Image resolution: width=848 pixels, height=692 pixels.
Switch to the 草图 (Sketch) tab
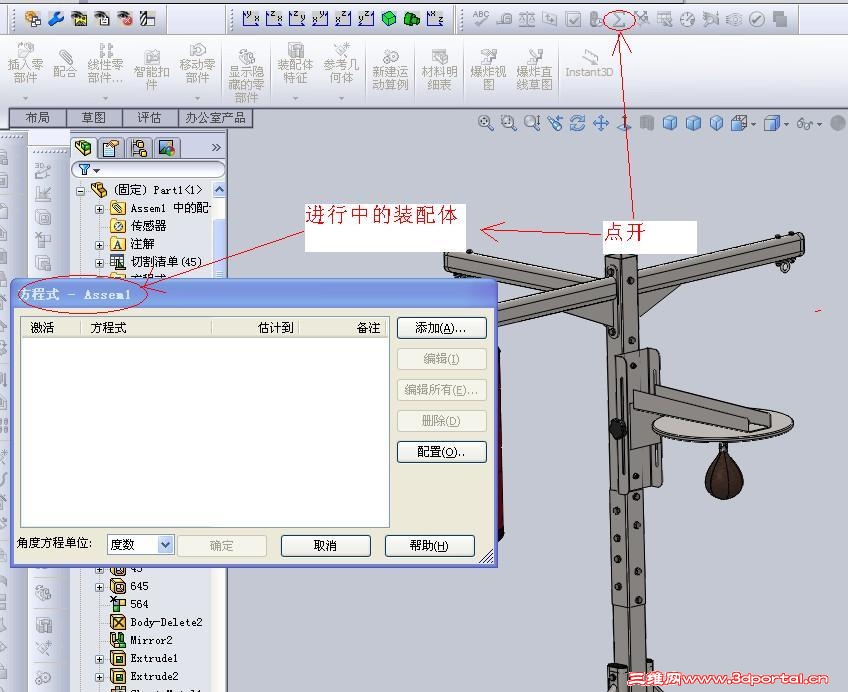coord(94,118)
